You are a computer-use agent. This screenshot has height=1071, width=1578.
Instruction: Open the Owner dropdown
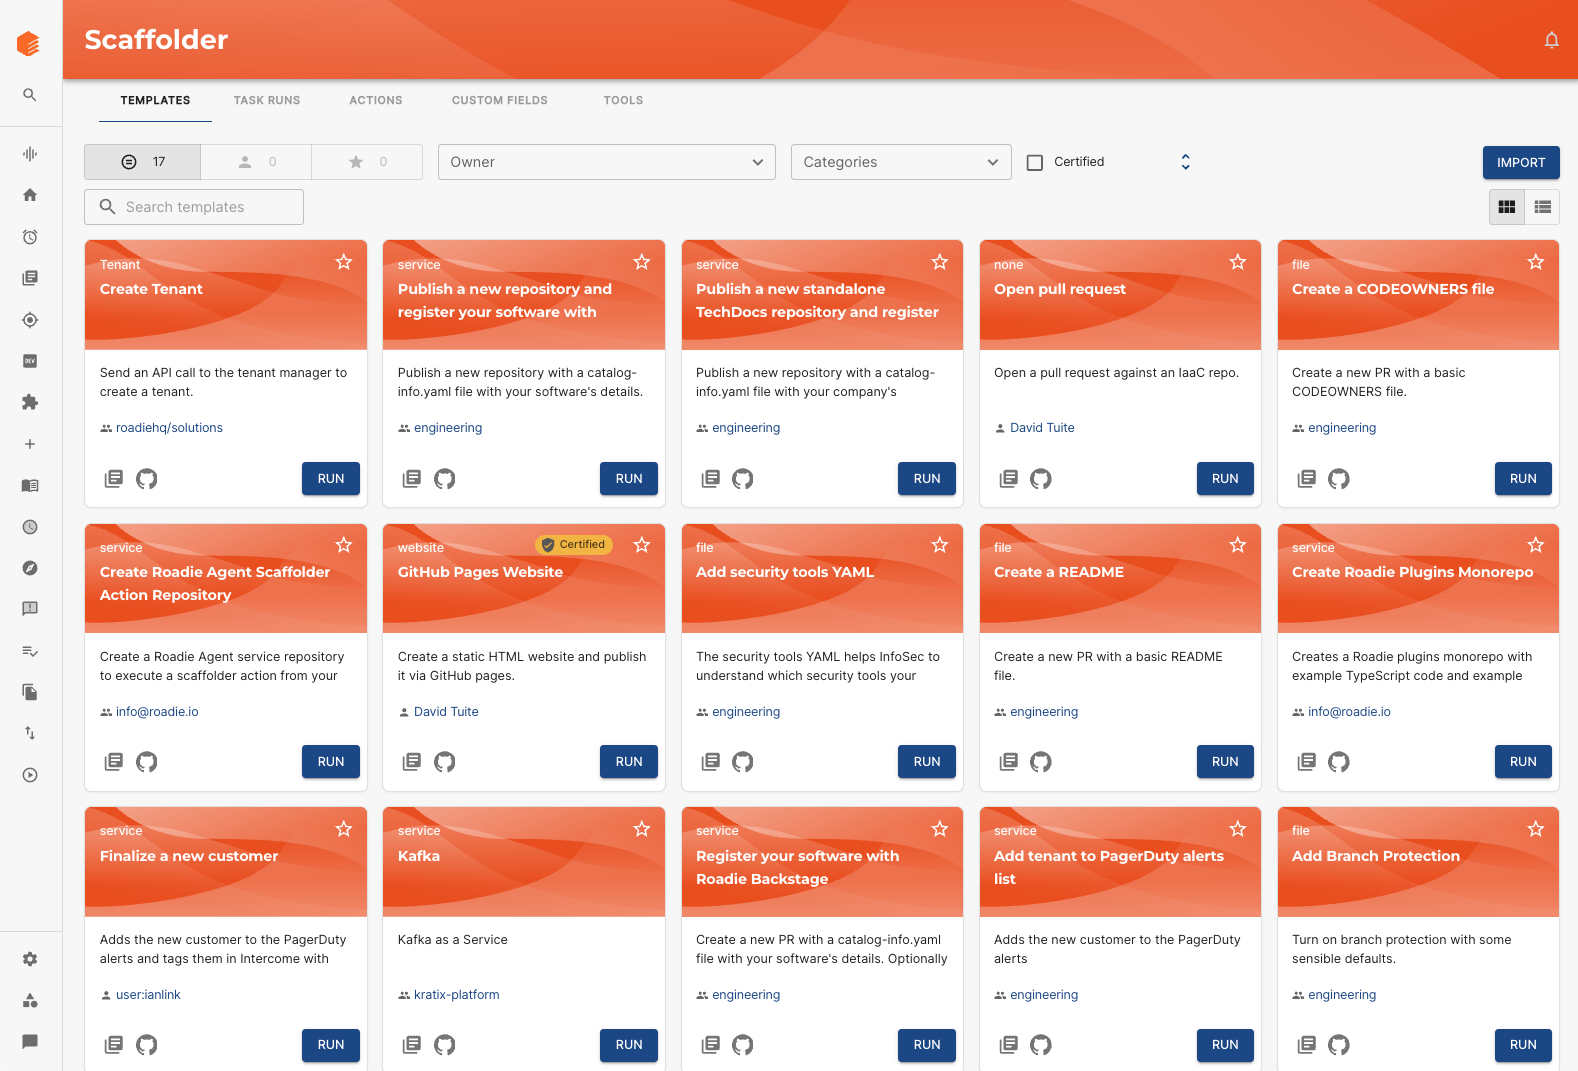click(606, 162)
